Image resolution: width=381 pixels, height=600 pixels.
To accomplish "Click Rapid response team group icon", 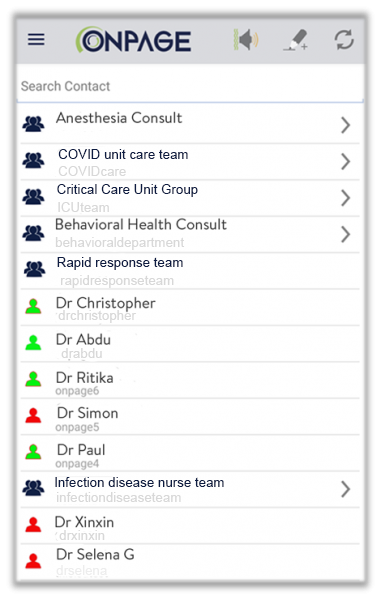I will pos(34,269).
